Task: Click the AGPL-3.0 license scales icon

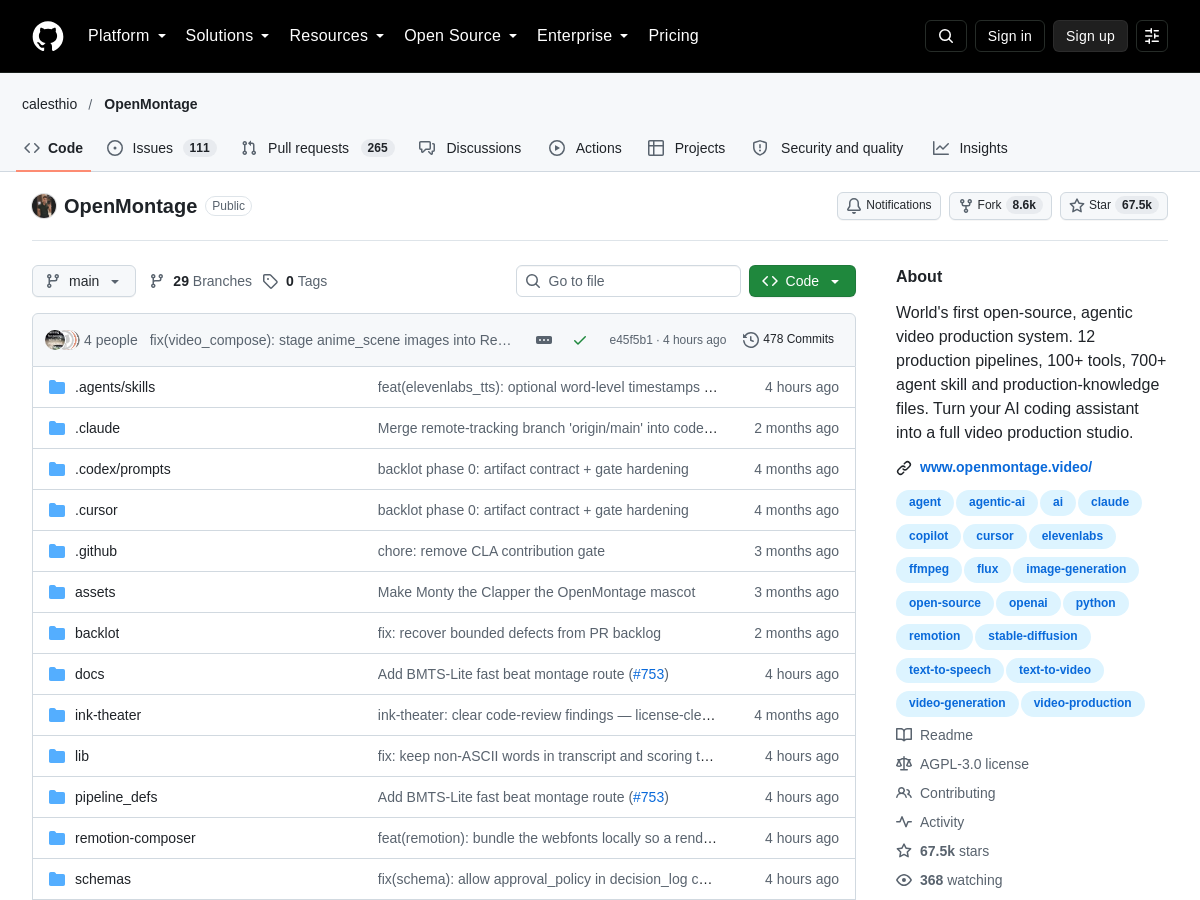Action: (x=904, y=764)
